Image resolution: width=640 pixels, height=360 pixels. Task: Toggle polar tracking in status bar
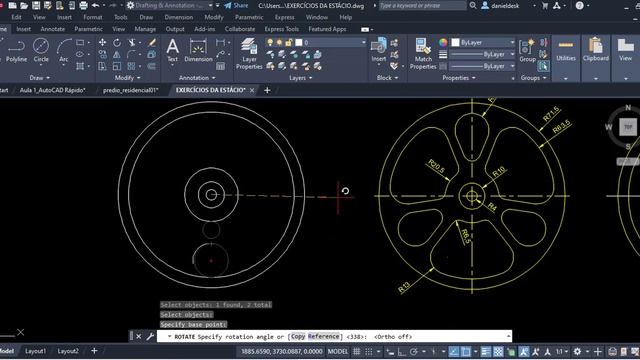tap(413, 351)
